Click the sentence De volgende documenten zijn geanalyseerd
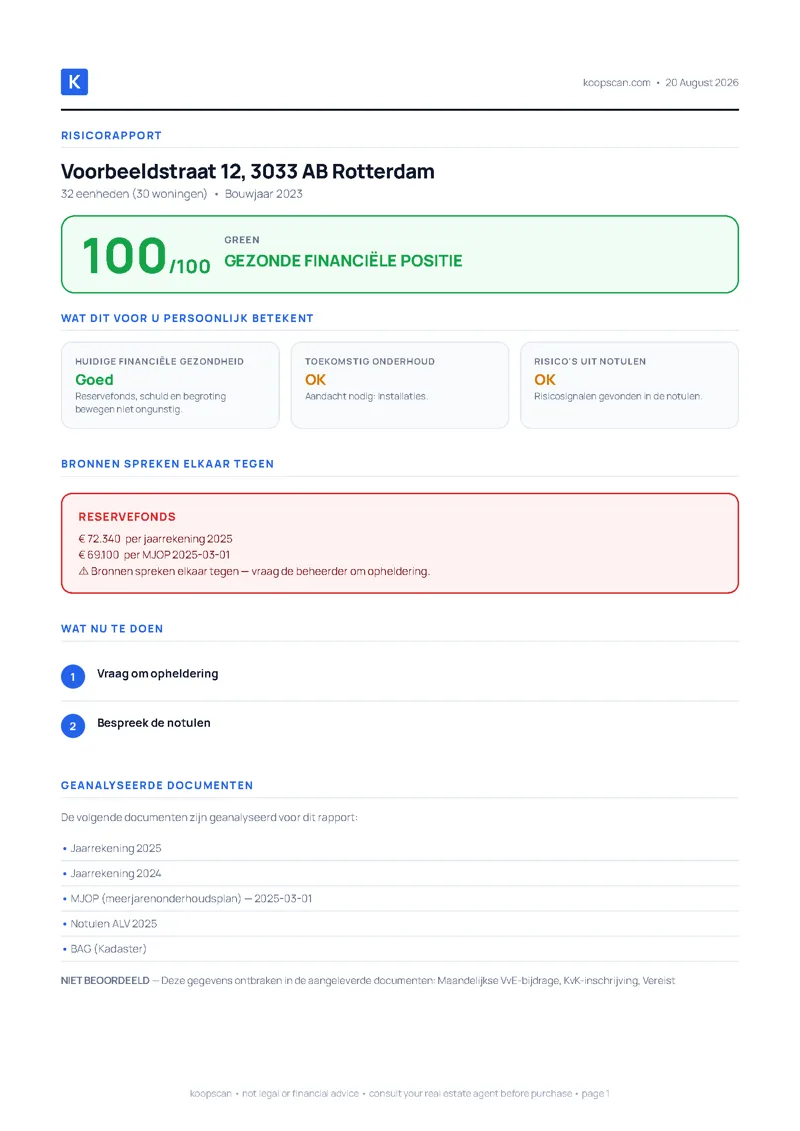The width and height of the screenshot is (800, 1131). point(209,818)
